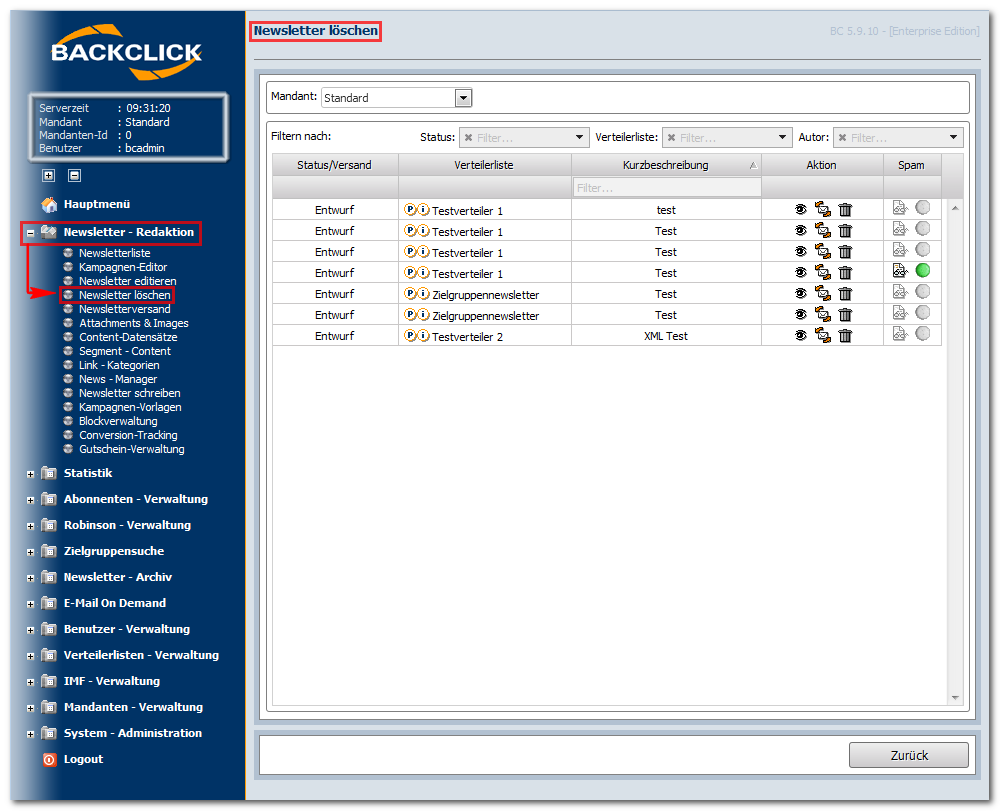Click the Hauptmenü home icon
This screenshot has height=811, width=1000.
[49, 205]
